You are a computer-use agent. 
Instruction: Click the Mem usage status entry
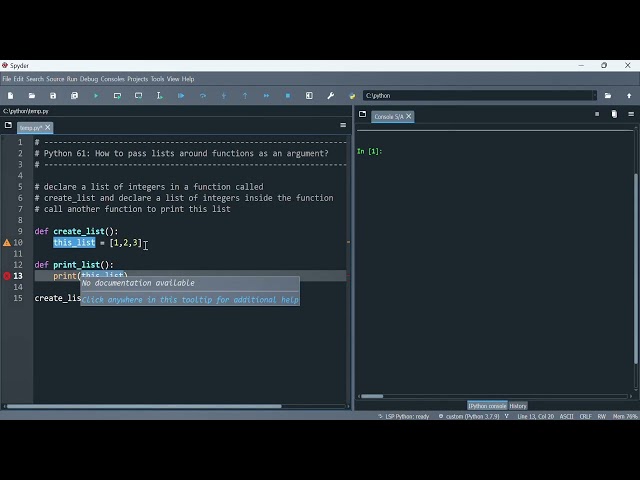[625, 416]
